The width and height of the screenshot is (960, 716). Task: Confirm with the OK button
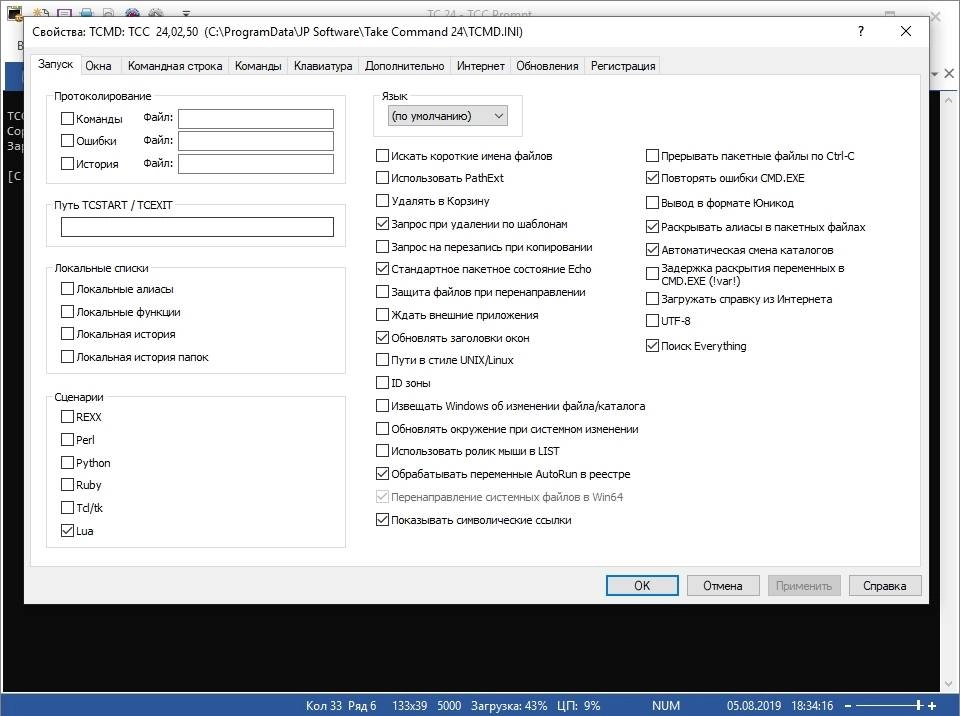tap(642, 586)
